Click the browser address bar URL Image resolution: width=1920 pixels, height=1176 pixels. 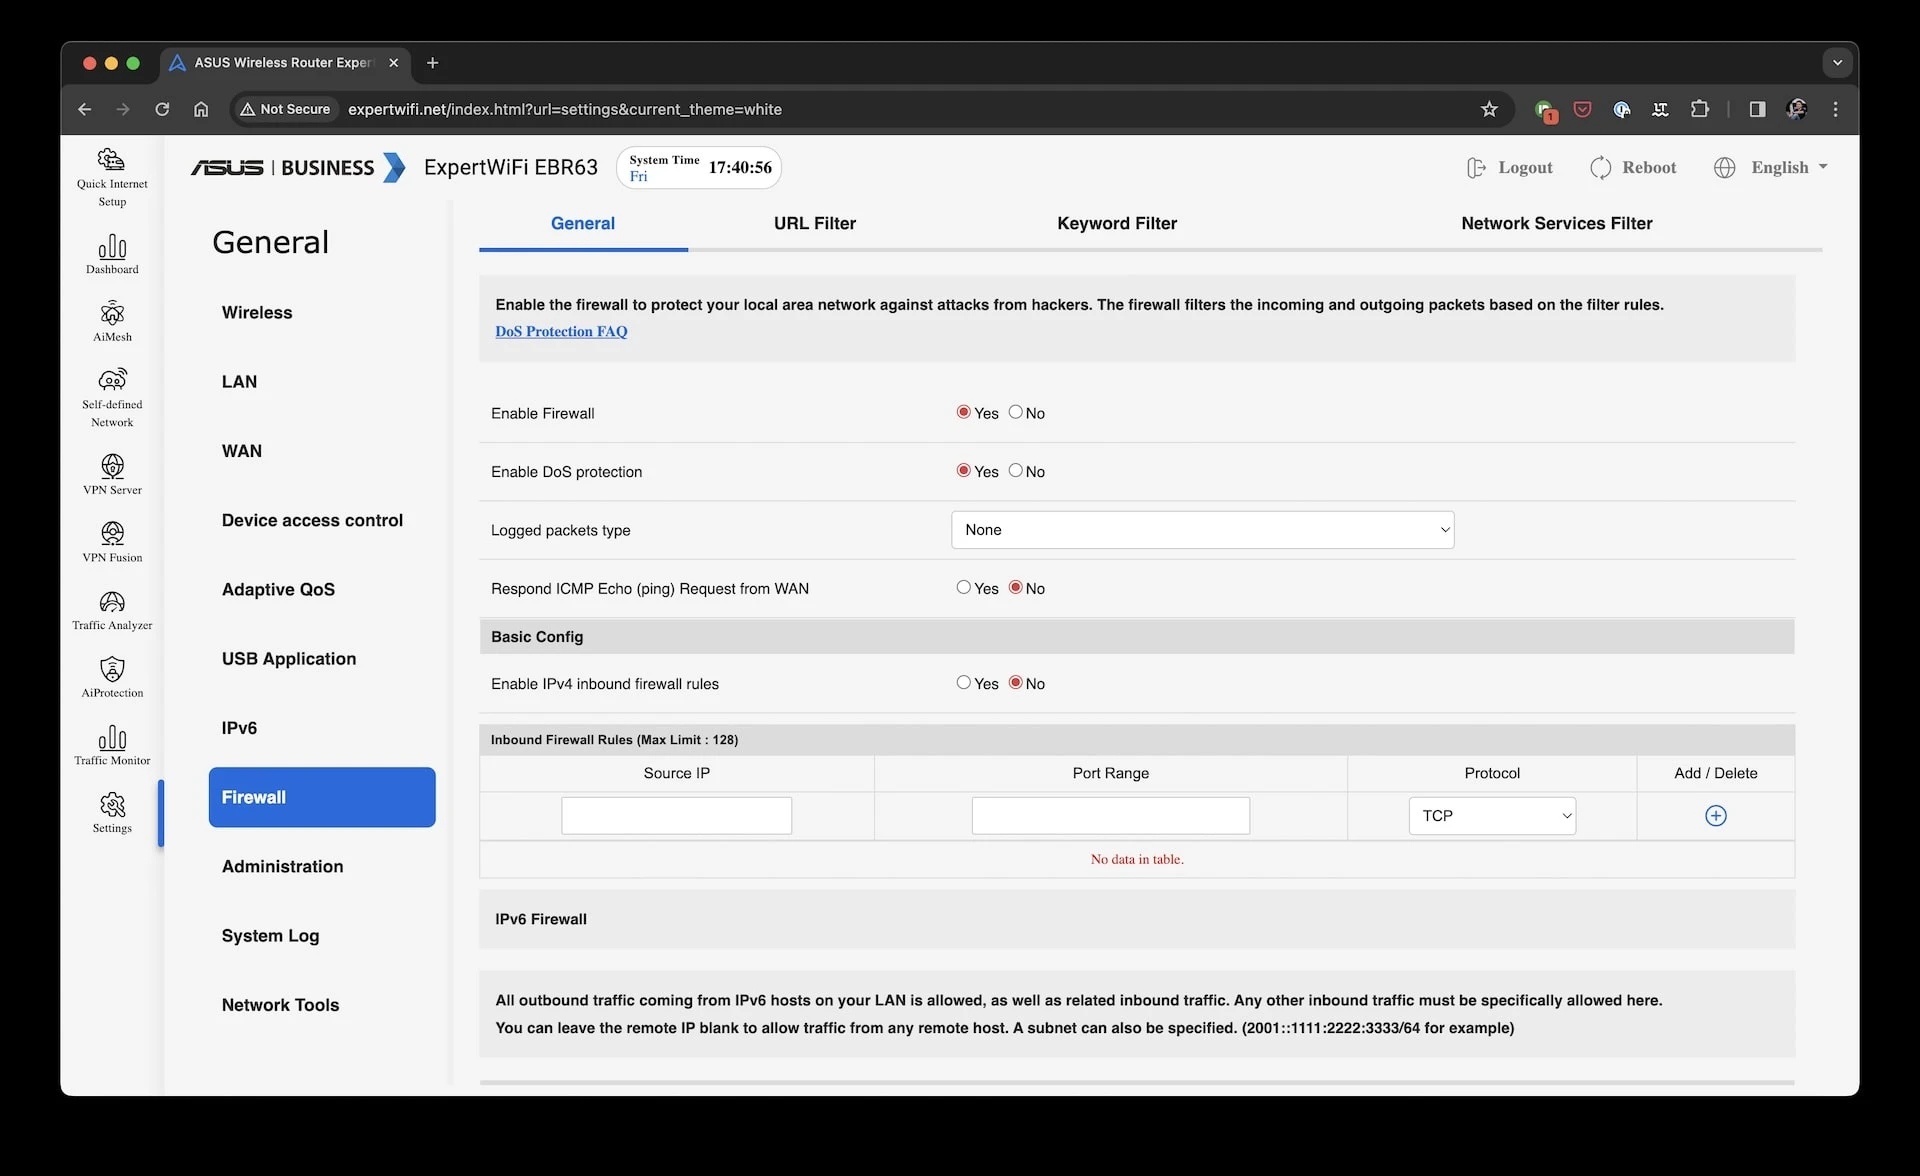564,109
